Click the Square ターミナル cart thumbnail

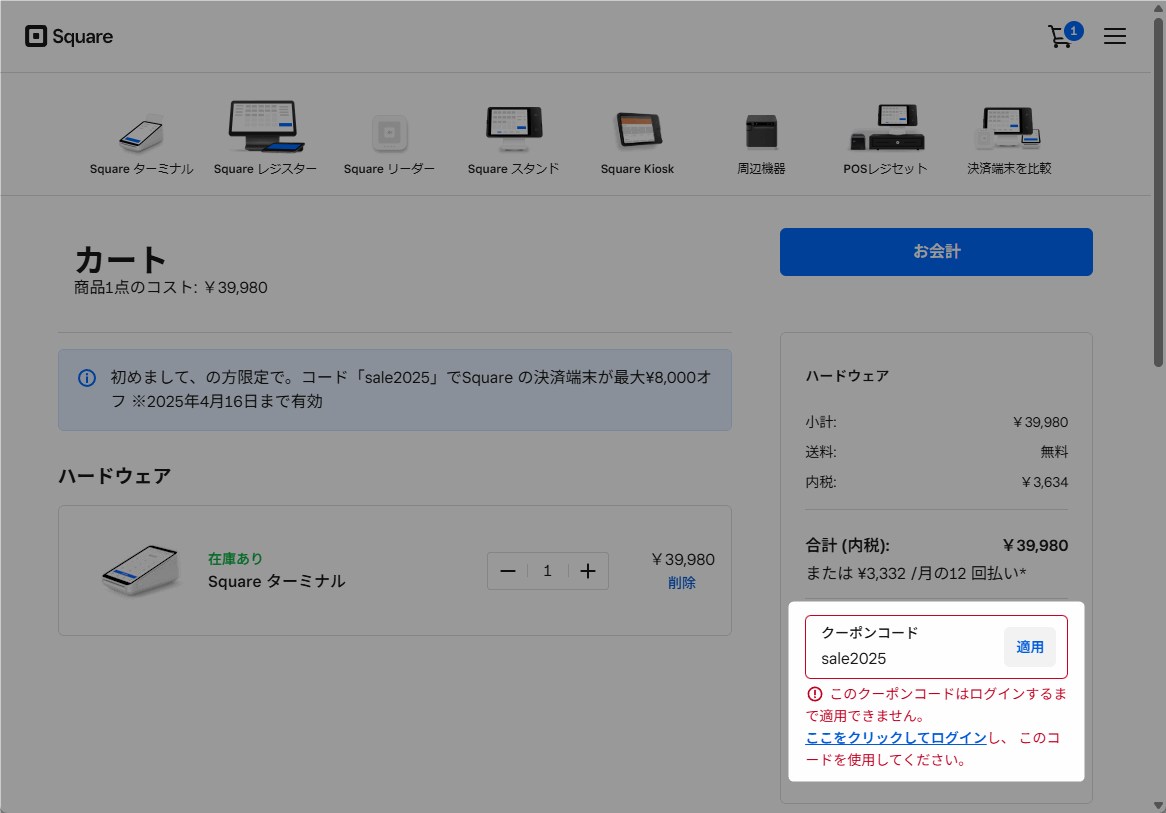141,570
